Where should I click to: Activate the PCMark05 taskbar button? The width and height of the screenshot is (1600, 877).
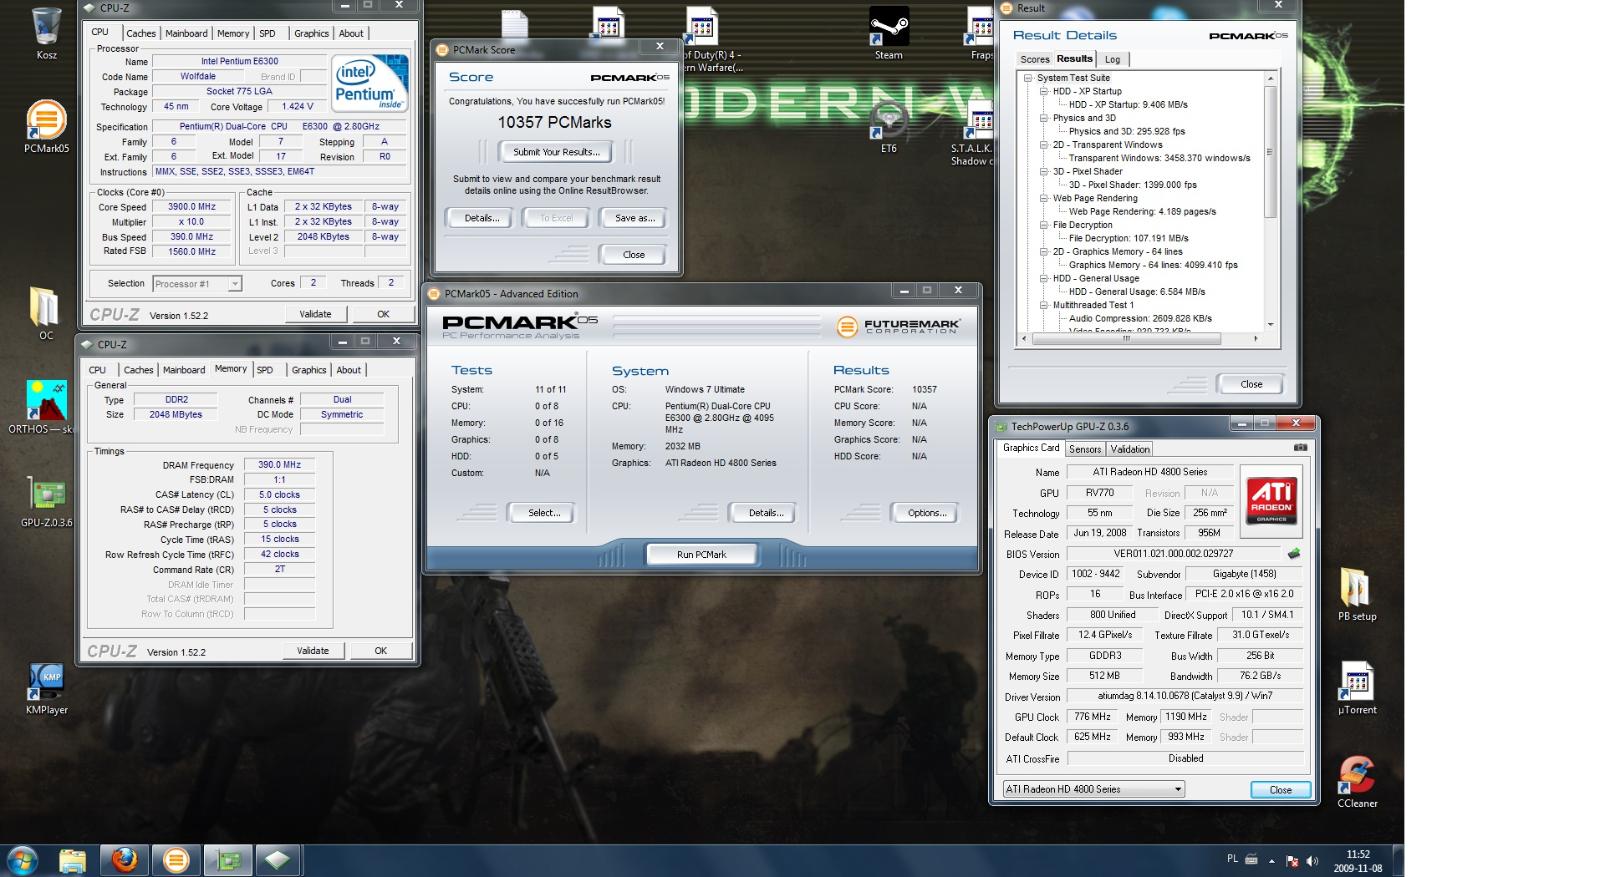coord(175,860)
